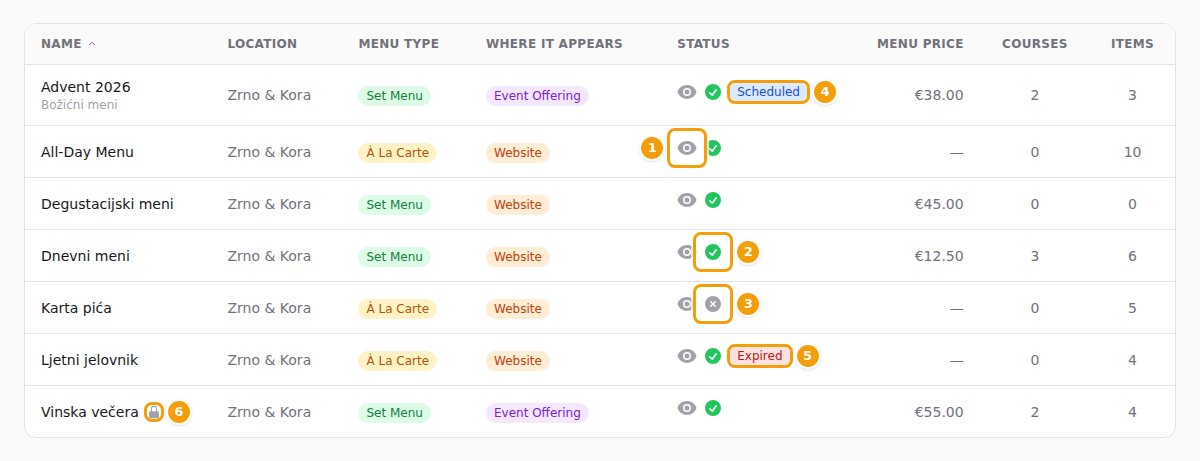Click the items count 10 for All-Day Menu
This screenshot has height=461, width=1200.
1132,153
